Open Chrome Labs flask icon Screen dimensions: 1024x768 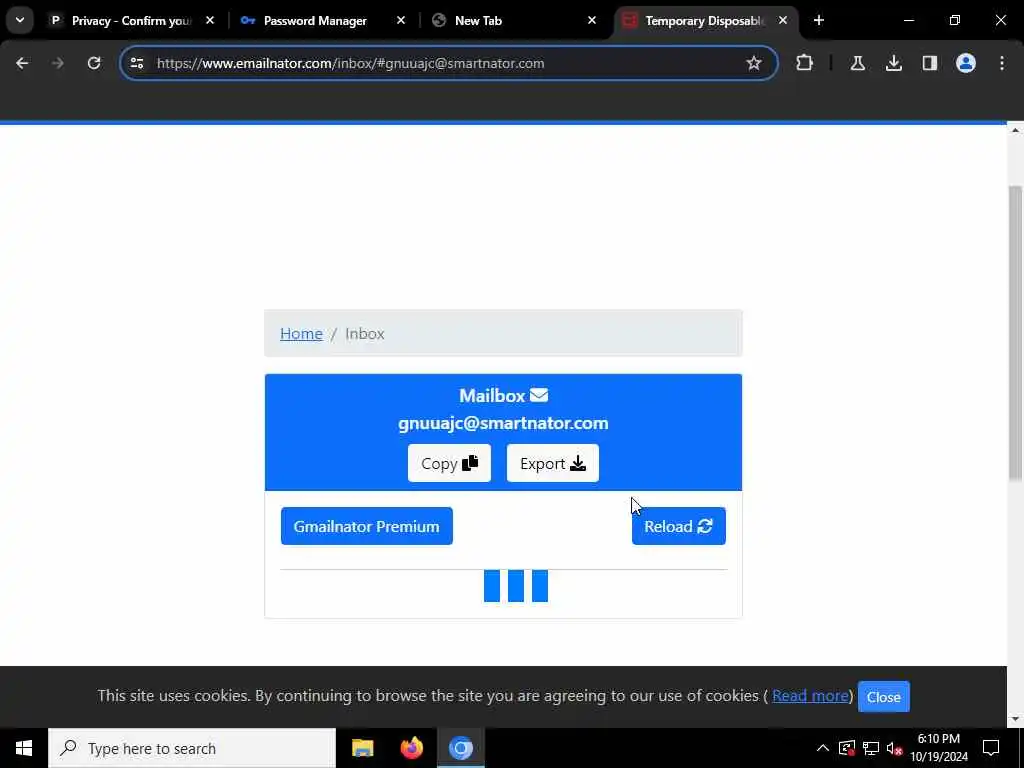point(857,63)
